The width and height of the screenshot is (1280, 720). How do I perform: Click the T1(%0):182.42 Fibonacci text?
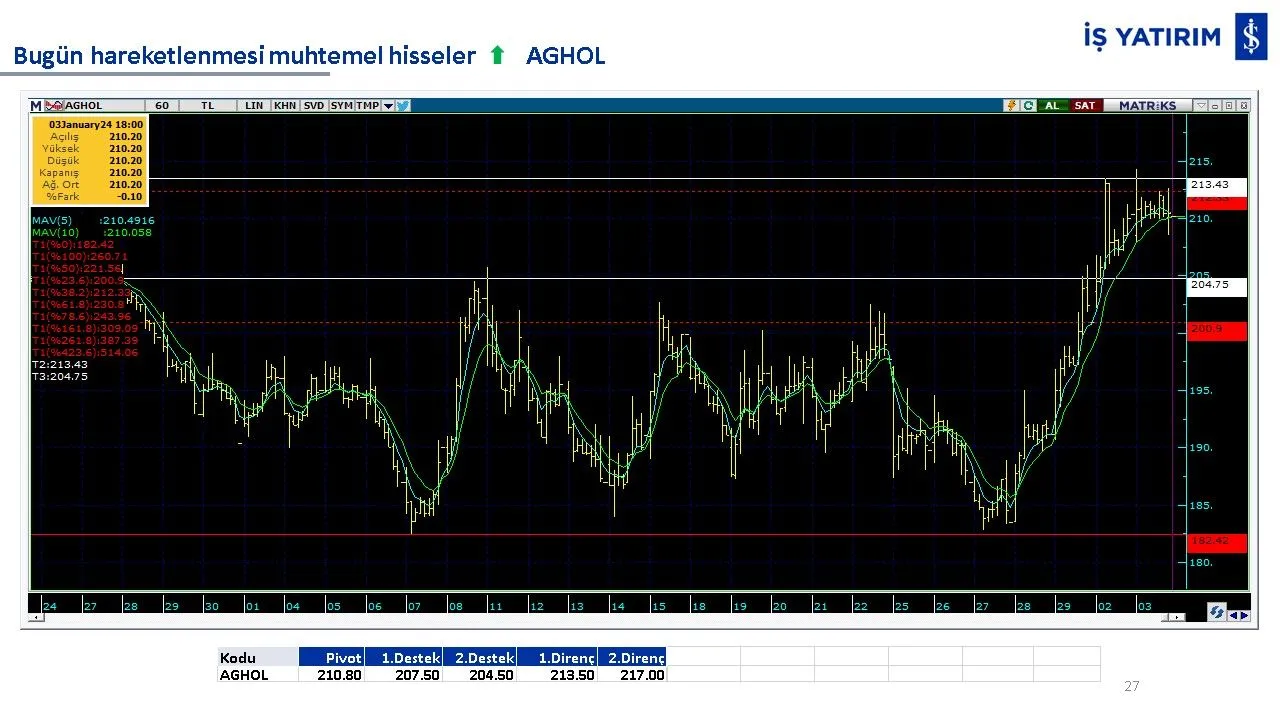pos(73,244)
